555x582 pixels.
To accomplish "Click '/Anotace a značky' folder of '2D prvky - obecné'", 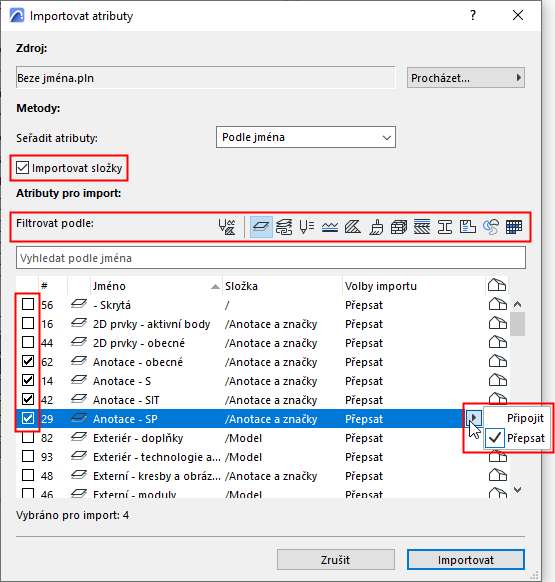I will click(x=271, y=343).
